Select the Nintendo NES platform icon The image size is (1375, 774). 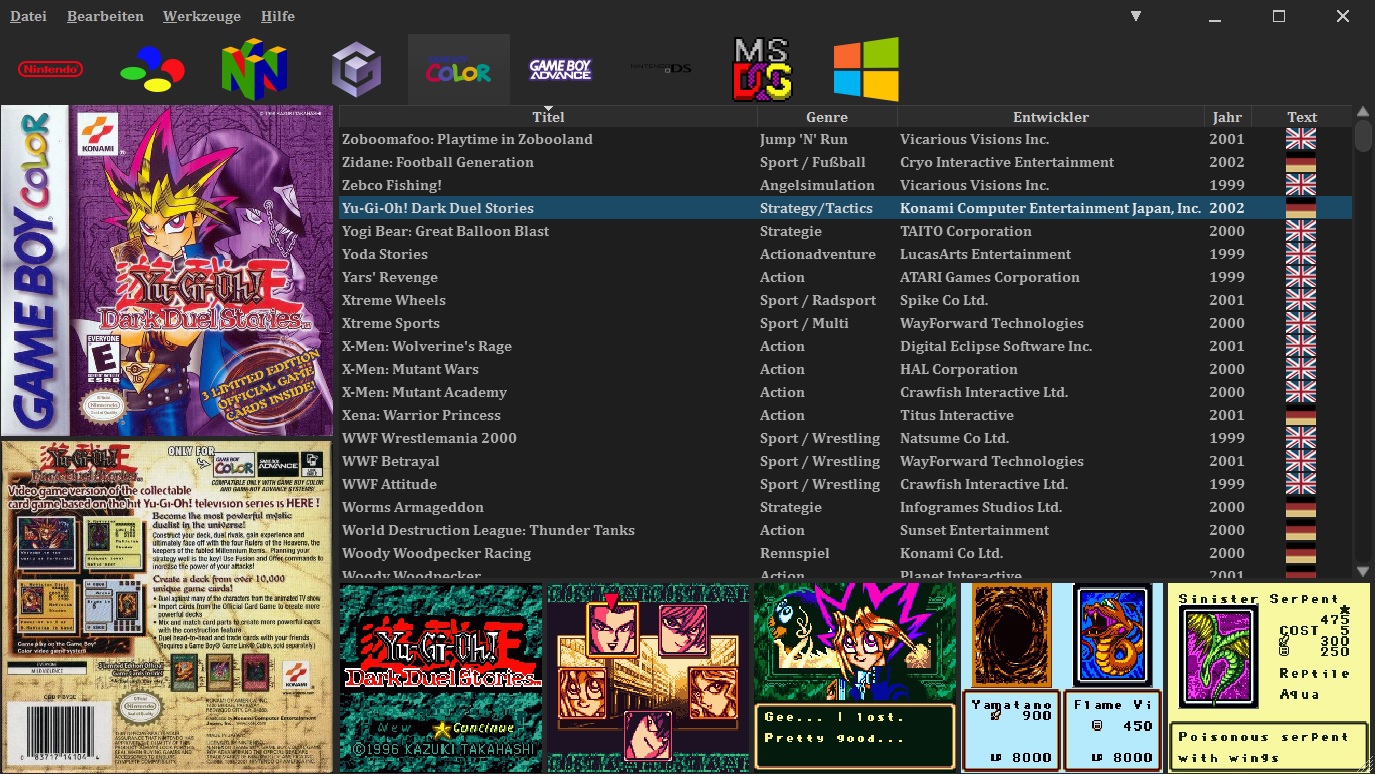pyautogui.click(x=51, y=69)
